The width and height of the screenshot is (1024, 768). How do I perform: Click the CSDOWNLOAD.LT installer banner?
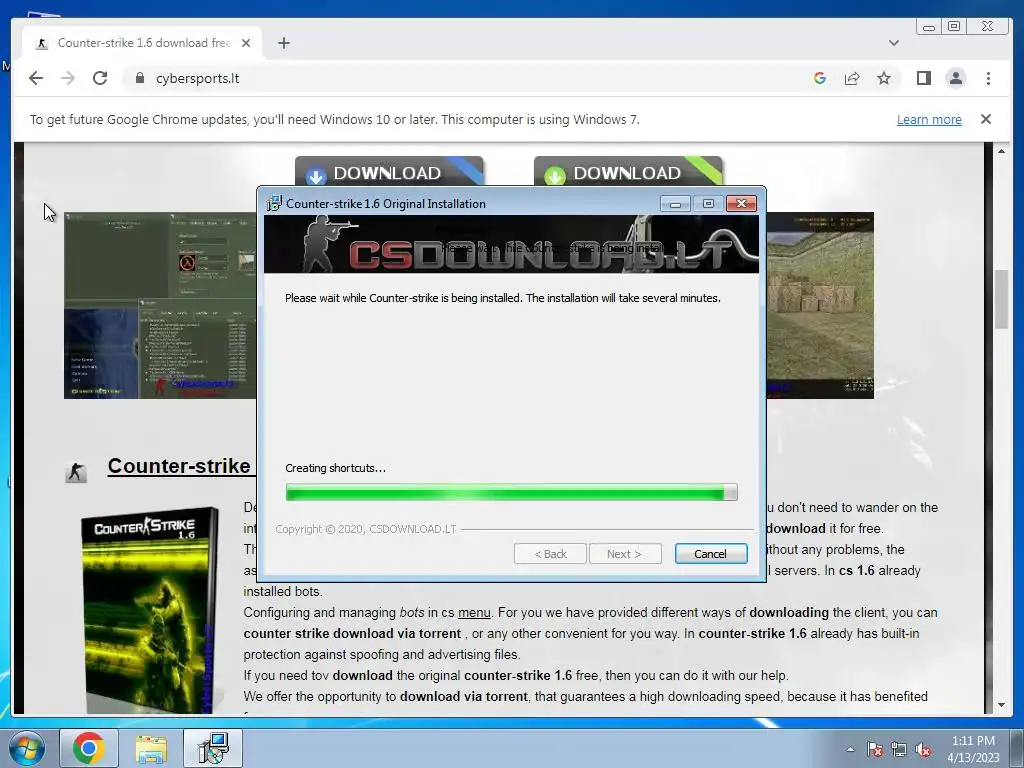coord(511,244)
